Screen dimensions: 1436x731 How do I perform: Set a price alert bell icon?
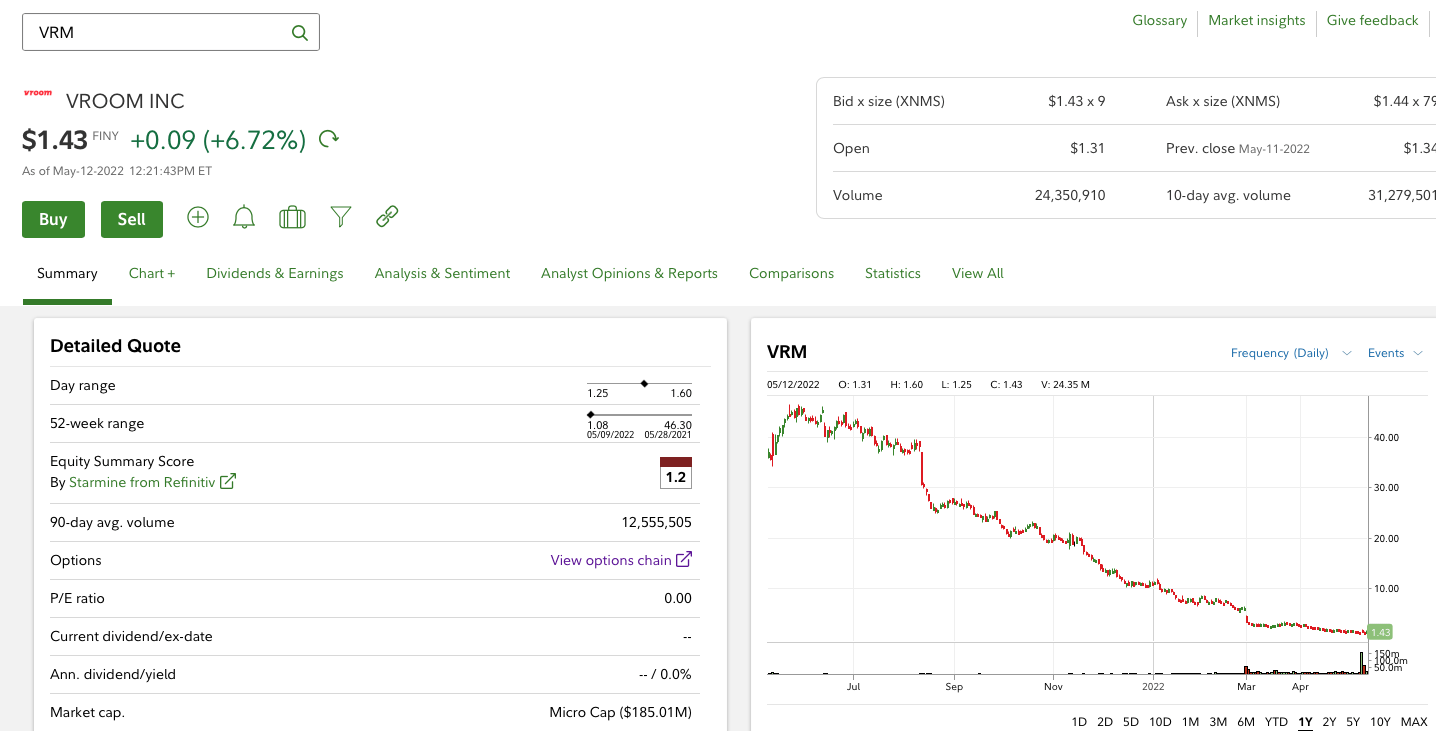[244, 217]
